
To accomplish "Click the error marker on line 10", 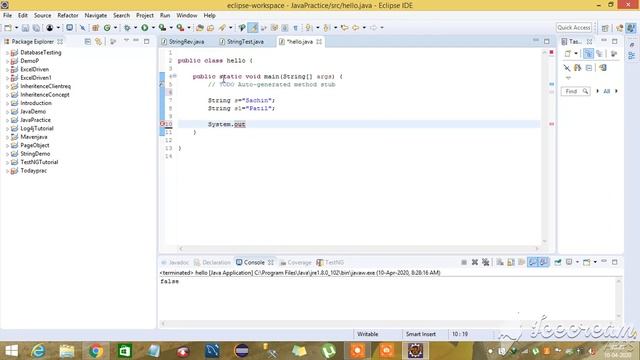I will (162, 124).
